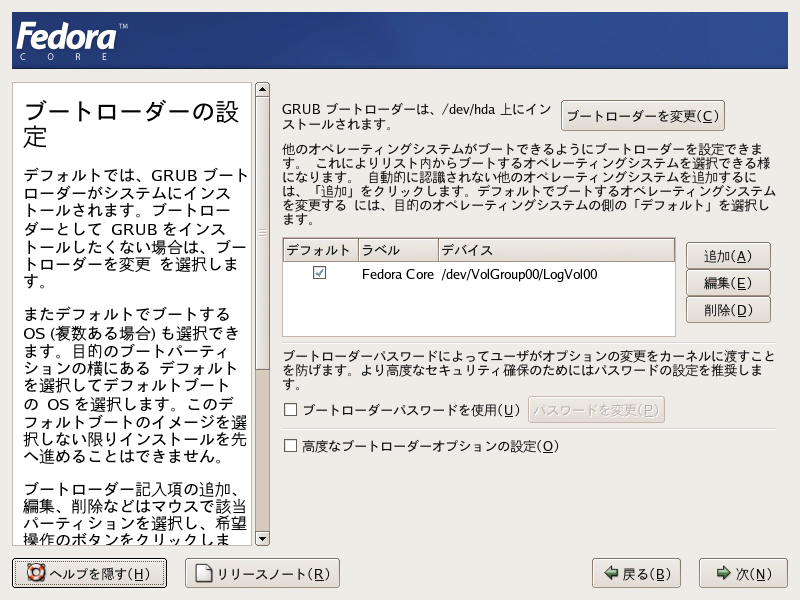Click the GRUB /dev/hda install location text
This screenshot has width=800, height=600.
pyautogui.click(x=416, y=116)
